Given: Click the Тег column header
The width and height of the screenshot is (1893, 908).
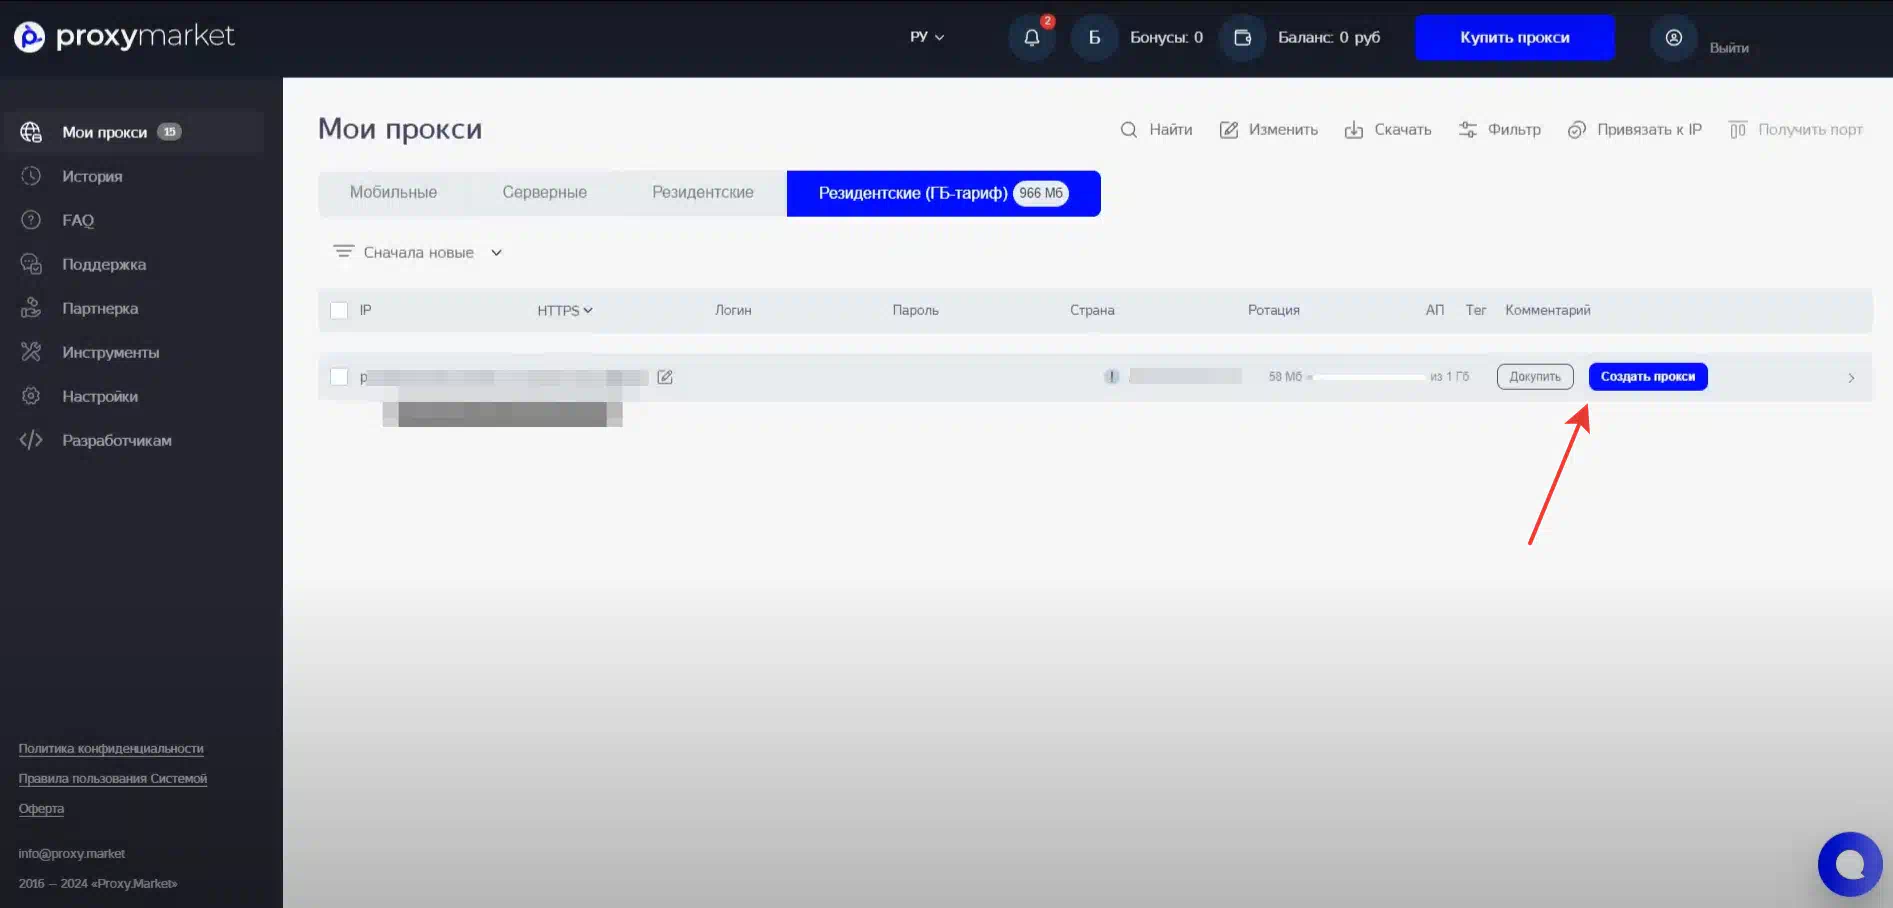Looking at the screenshot, I should (x=1476, y=310).
